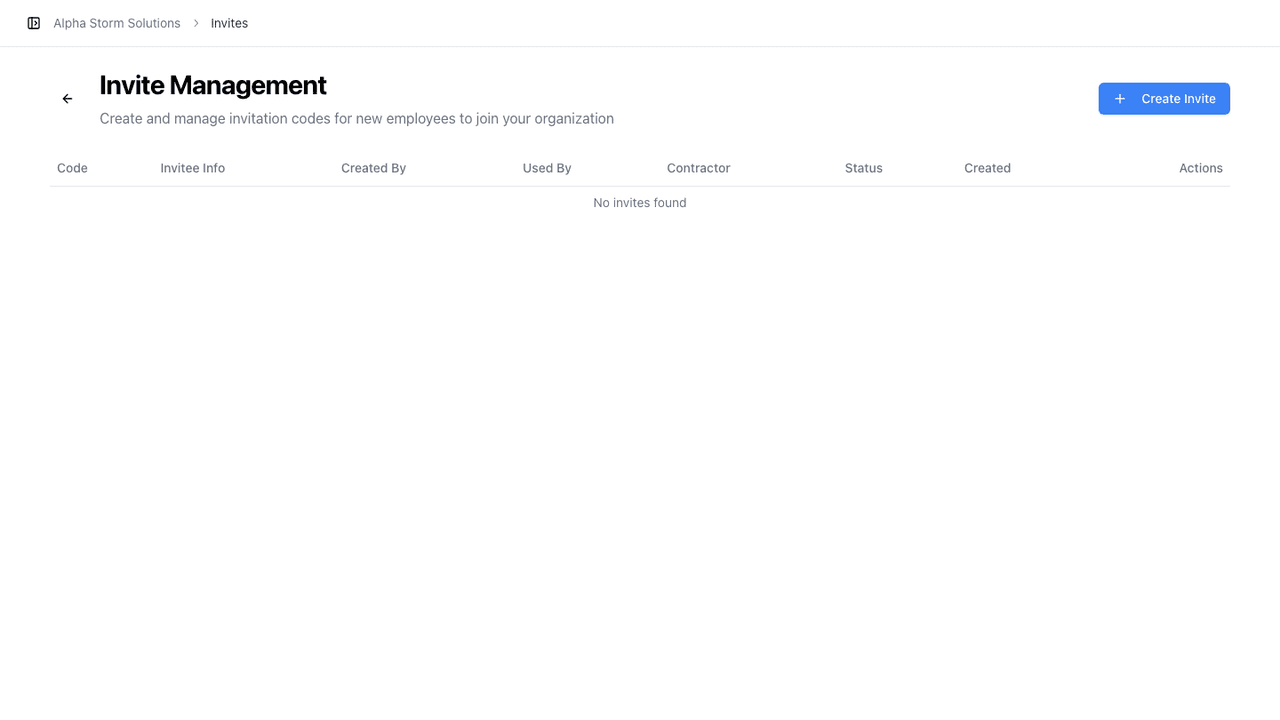Click the Contractor column header
The width and height of the screenshot is (1280, 720).
pyautogui.click(x=699, y=168)
